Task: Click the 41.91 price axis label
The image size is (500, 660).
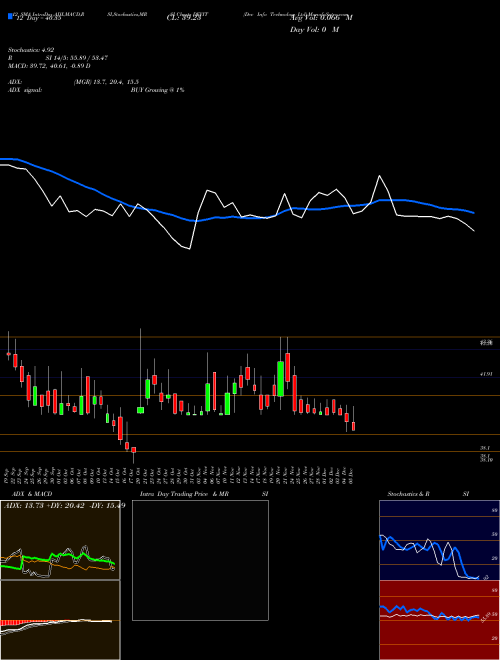Action: [486, 374]
